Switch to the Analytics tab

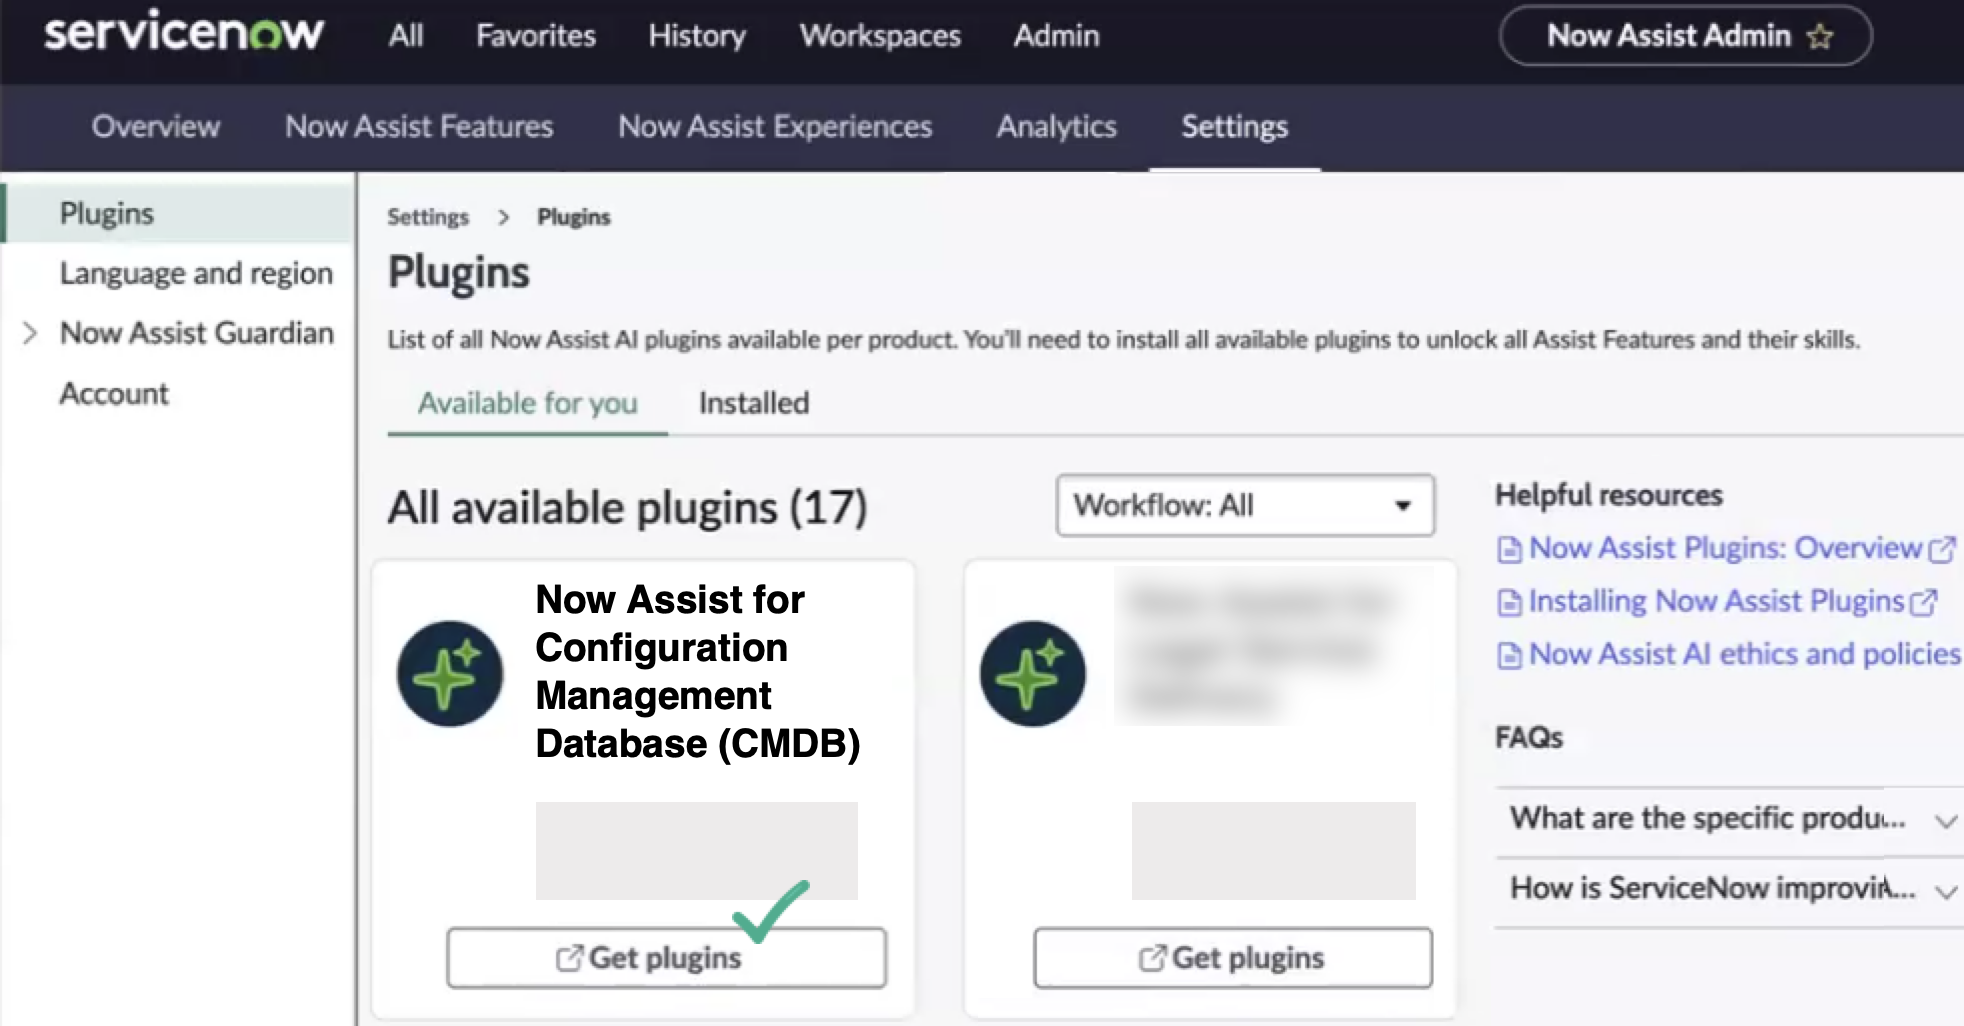click(1056, 127)
